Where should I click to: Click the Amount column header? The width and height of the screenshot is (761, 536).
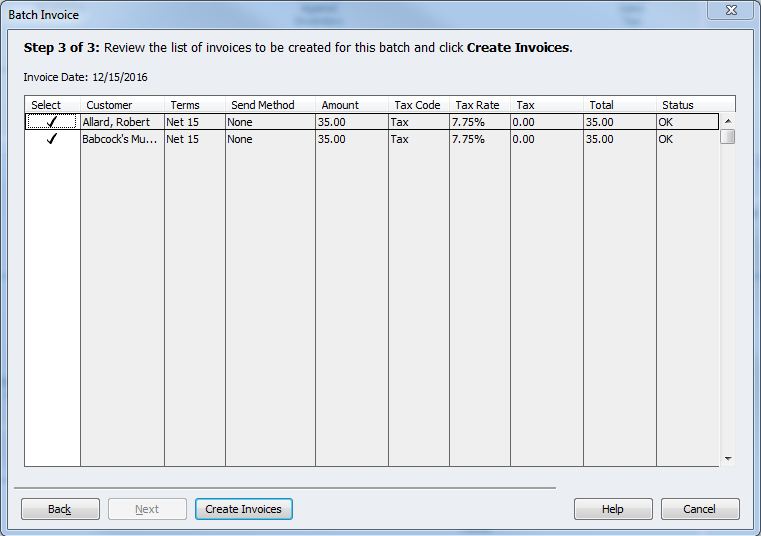tap(340, 105)
